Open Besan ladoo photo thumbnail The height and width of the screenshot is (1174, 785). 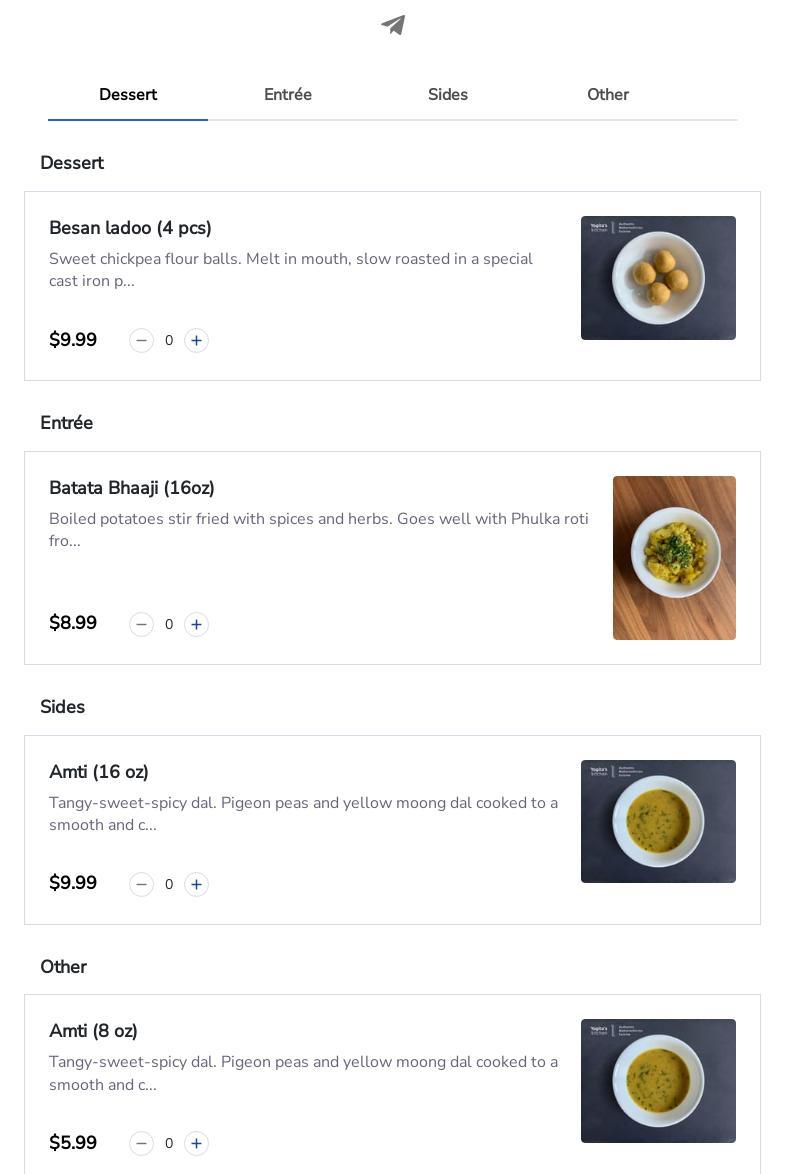[658, 278]
